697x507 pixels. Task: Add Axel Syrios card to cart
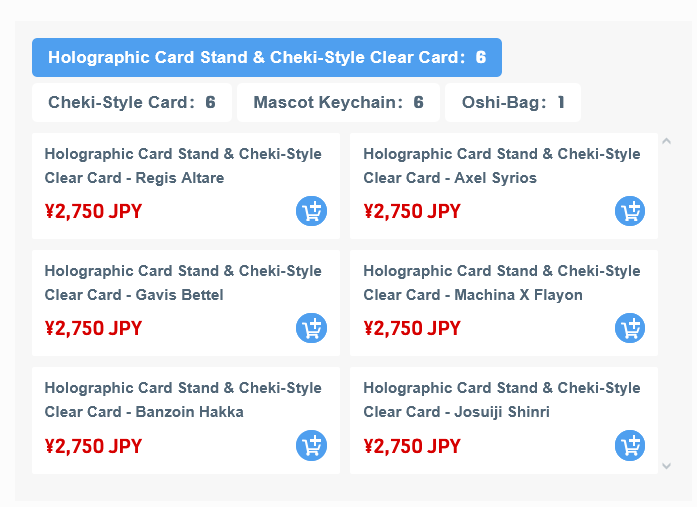pos(630,211)
